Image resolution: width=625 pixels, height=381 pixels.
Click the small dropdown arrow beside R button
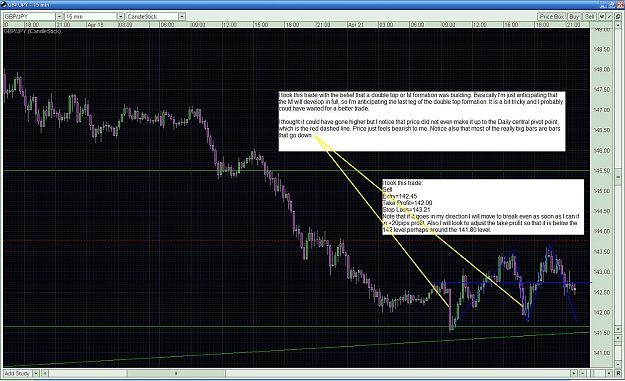(x=609, y=373)
